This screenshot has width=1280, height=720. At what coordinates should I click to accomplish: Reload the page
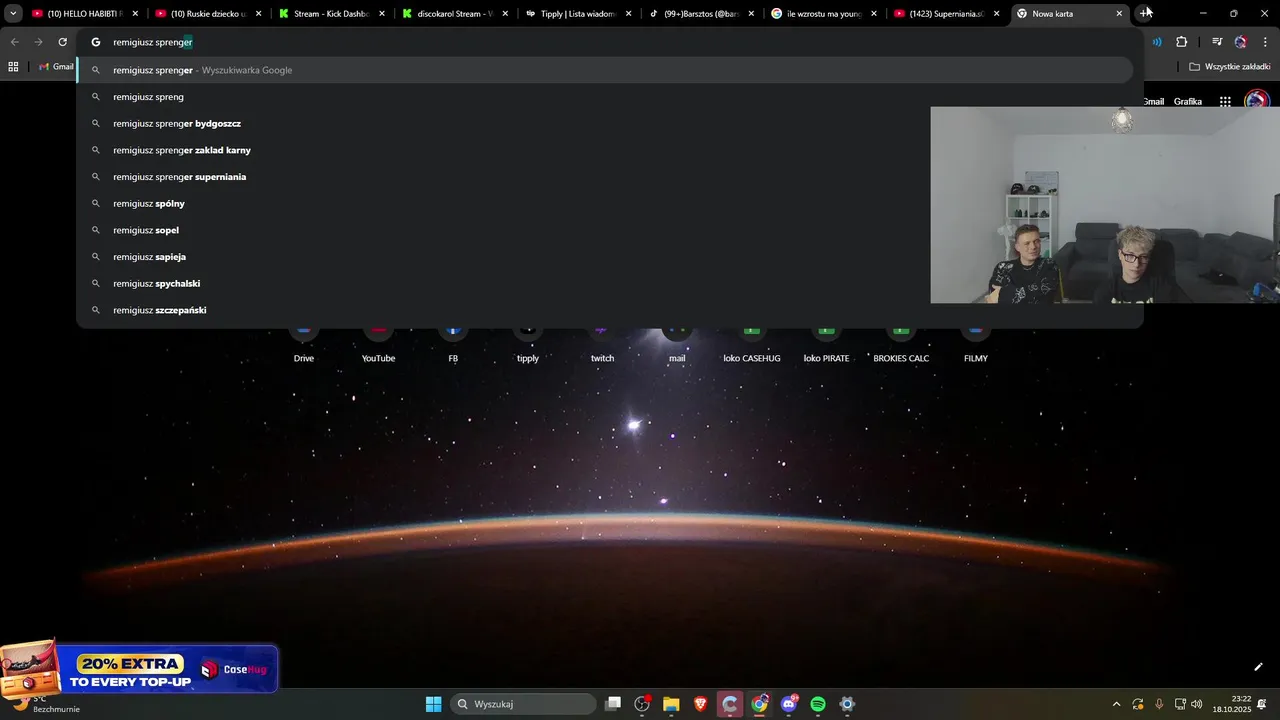tap(63, 42)
